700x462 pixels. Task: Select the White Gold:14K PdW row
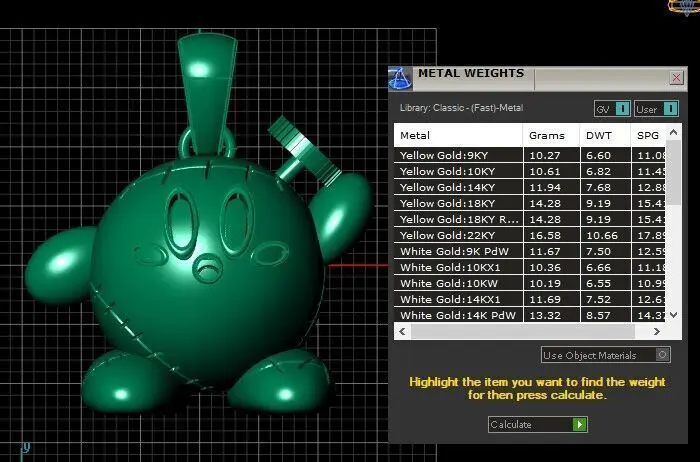(x=530, y=315)
